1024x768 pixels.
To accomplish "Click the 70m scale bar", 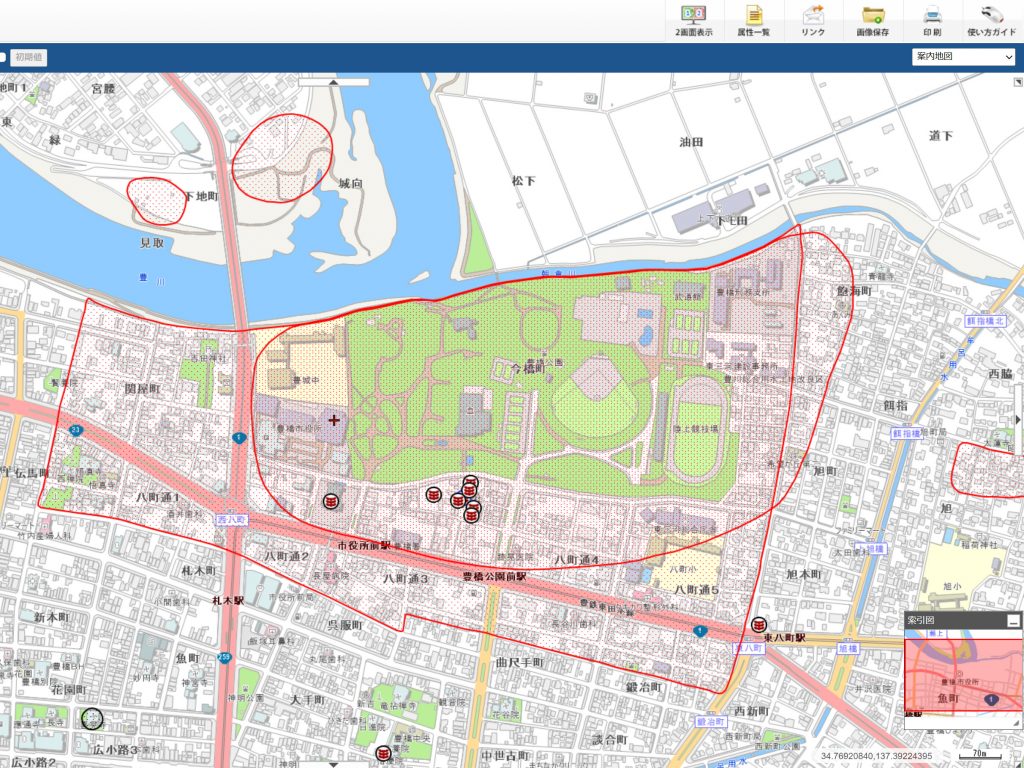I will (x=980, y=755).
